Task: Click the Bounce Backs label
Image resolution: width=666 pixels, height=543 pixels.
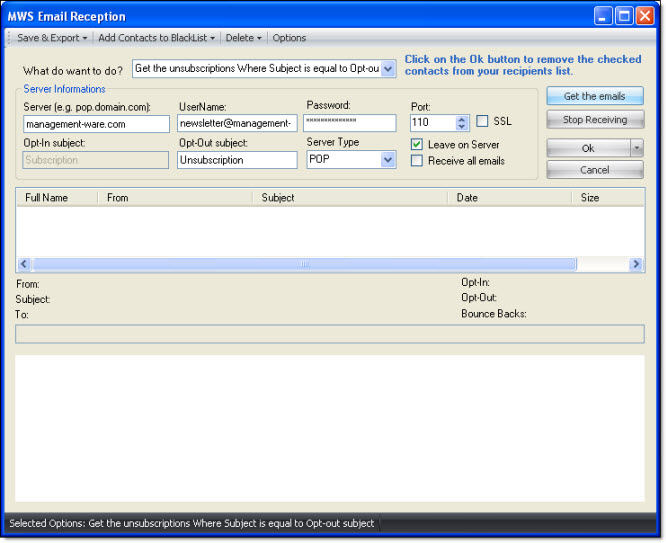Action: tap(494, 314)
